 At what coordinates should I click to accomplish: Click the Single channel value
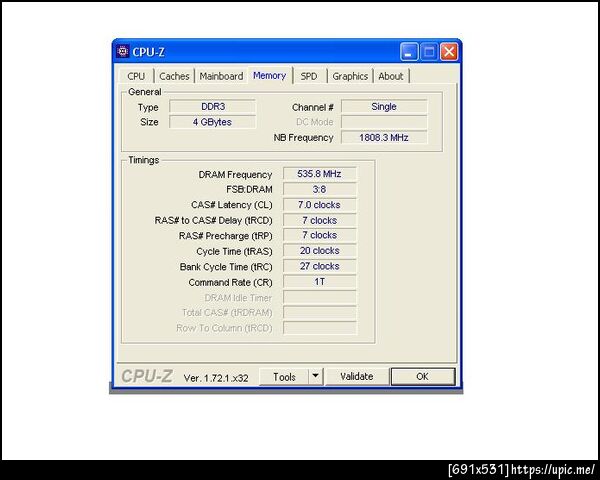tap(384, 106)
